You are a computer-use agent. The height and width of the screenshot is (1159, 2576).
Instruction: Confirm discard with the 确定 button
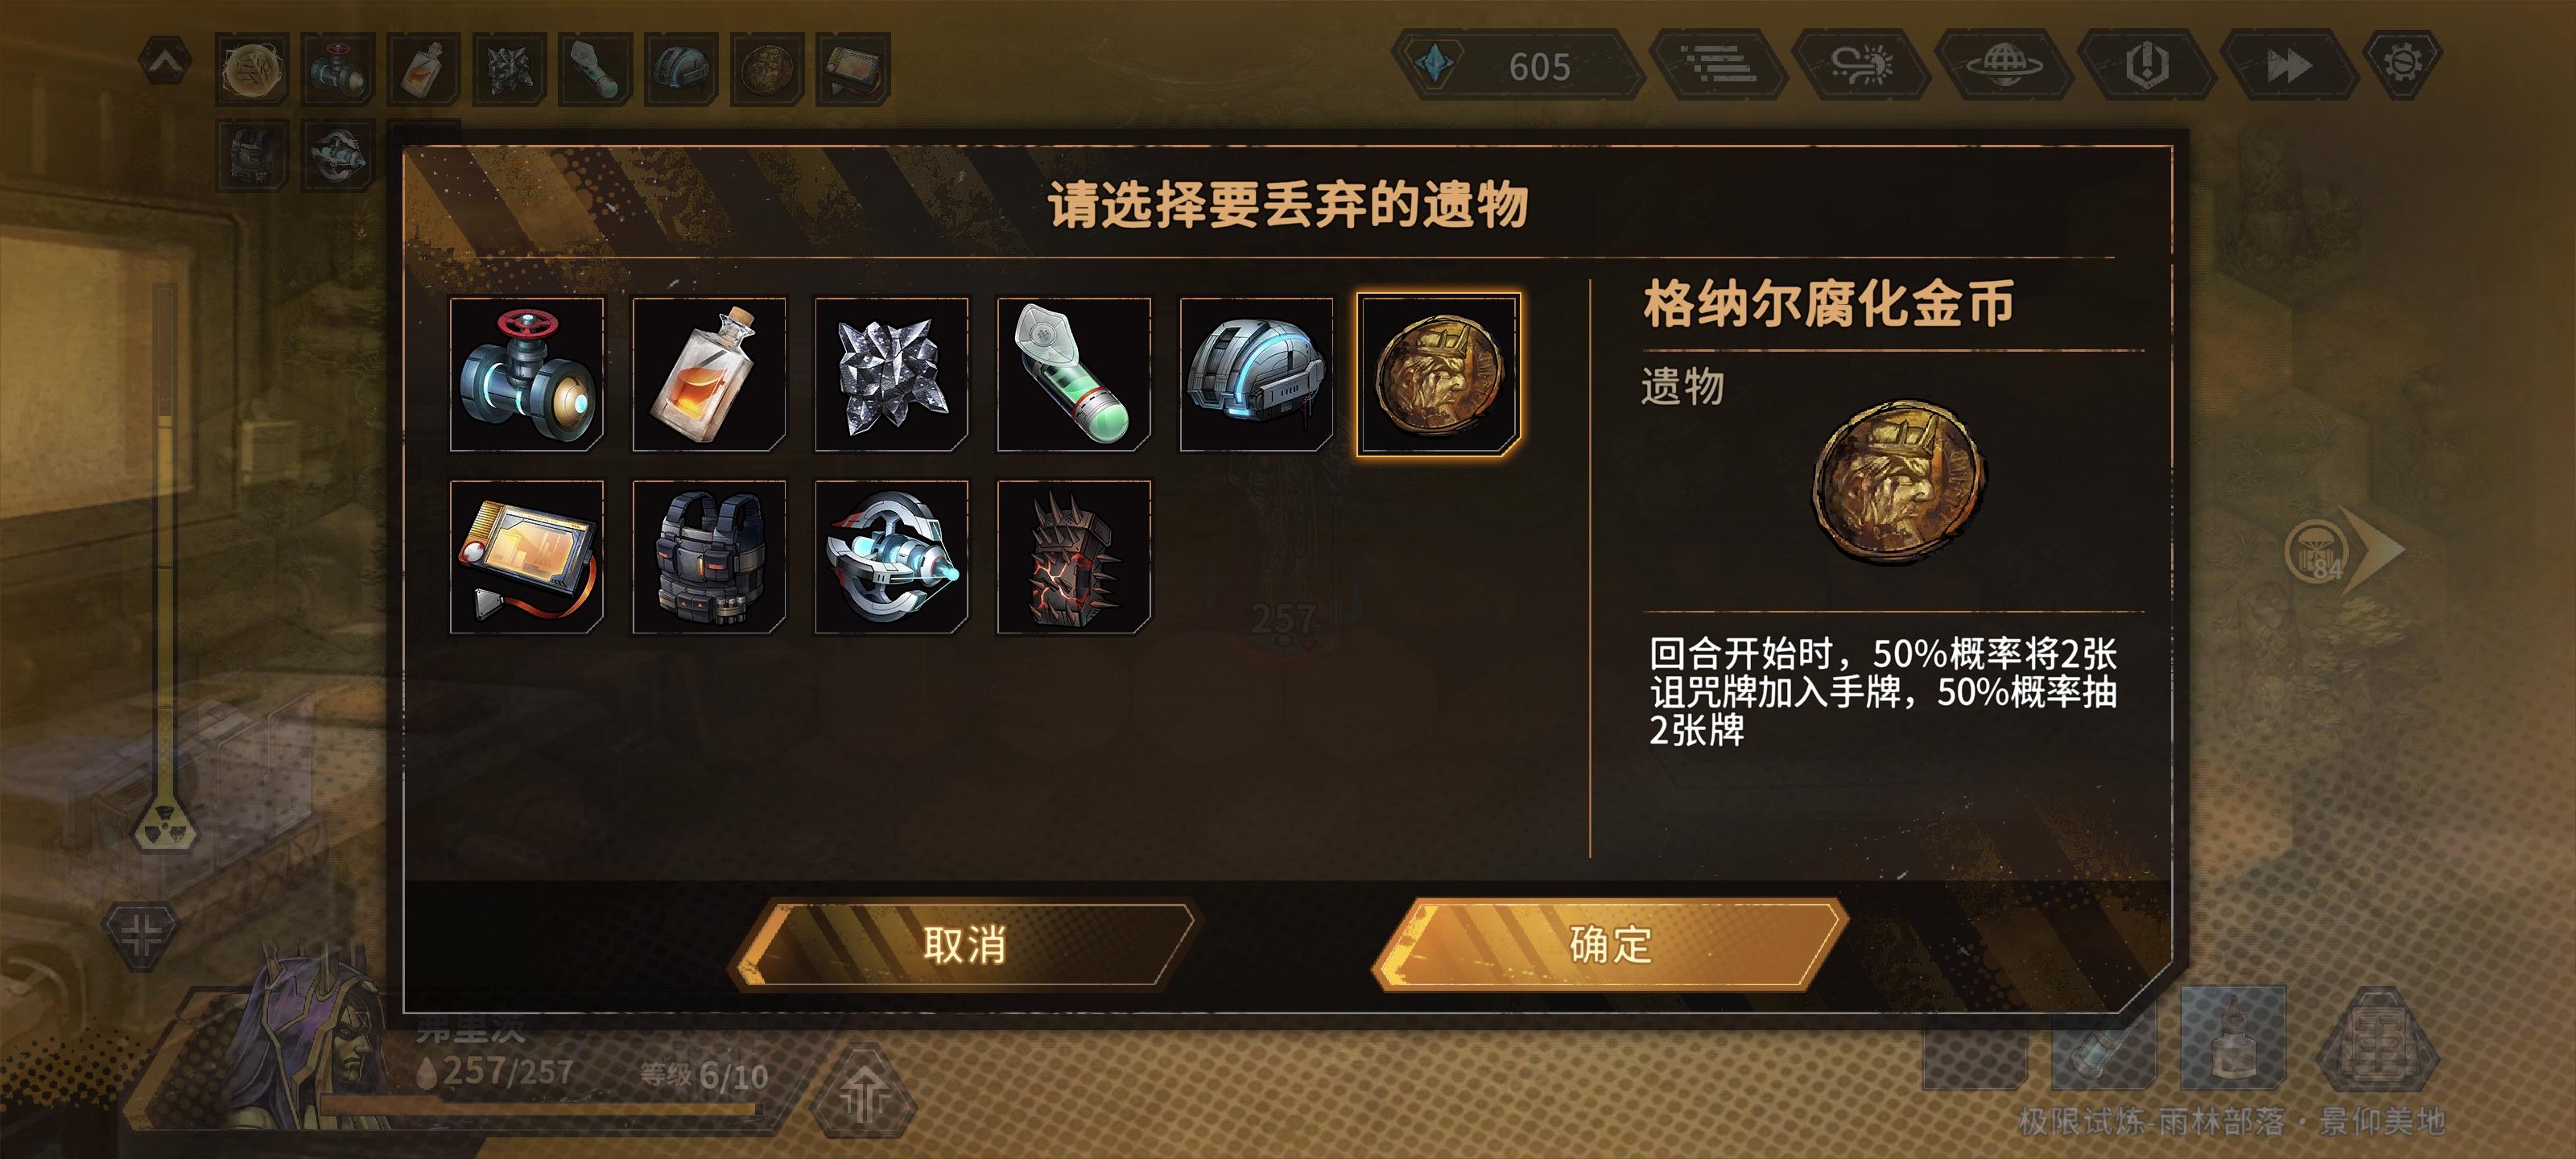[x=1610, y=945]
